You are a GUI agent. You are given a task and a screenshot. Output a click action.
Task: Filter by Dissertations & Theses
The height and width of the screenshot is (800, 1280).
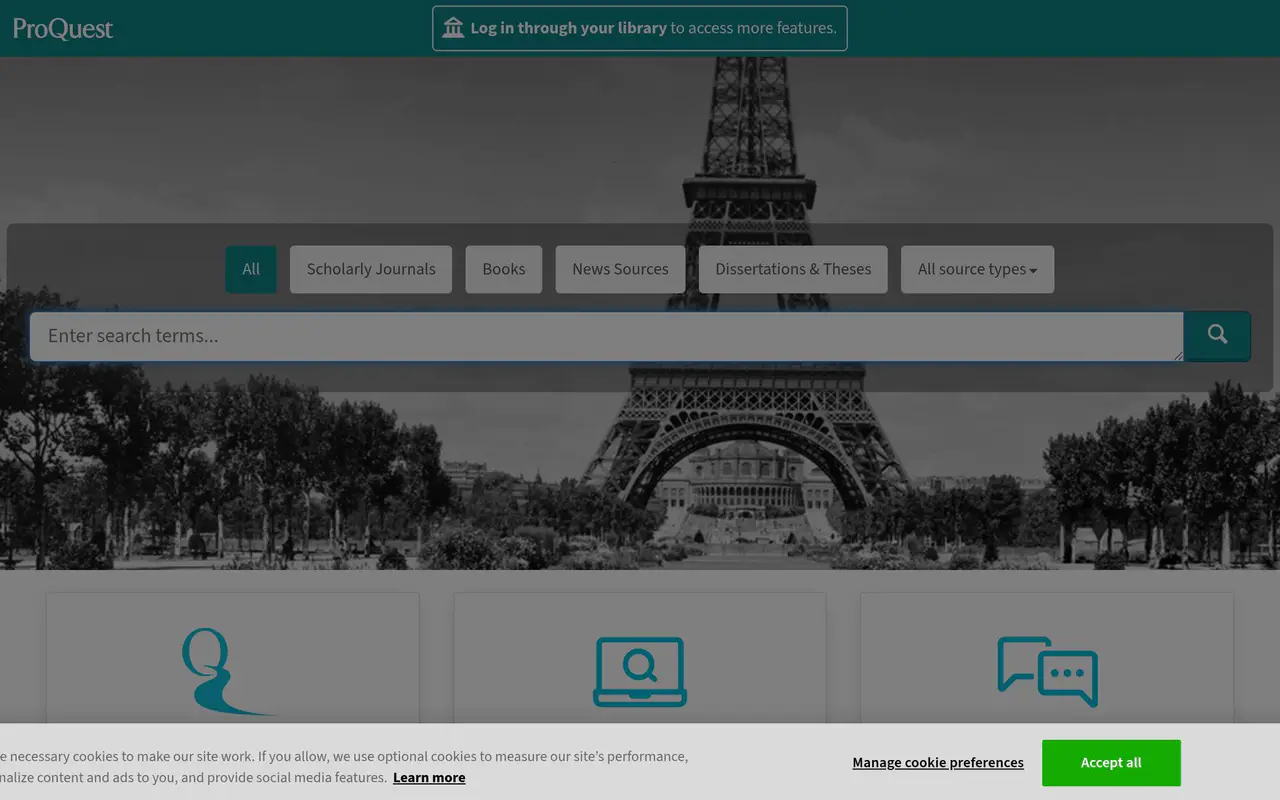793,269
